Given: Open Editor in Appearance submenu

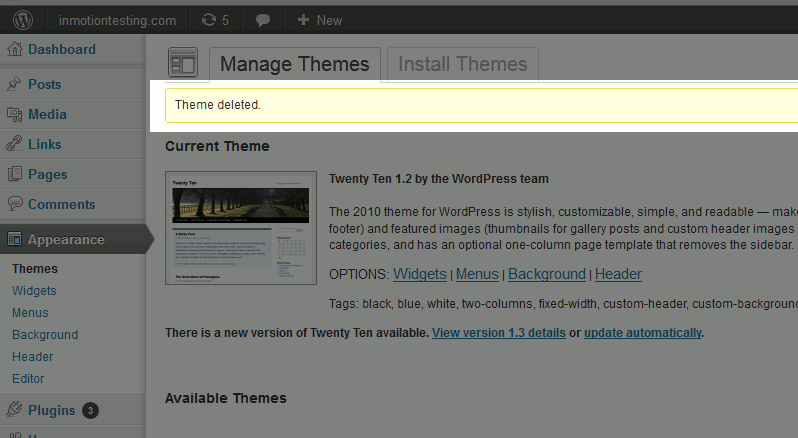Looking at the screenshot, I should [x=28, y=378].
